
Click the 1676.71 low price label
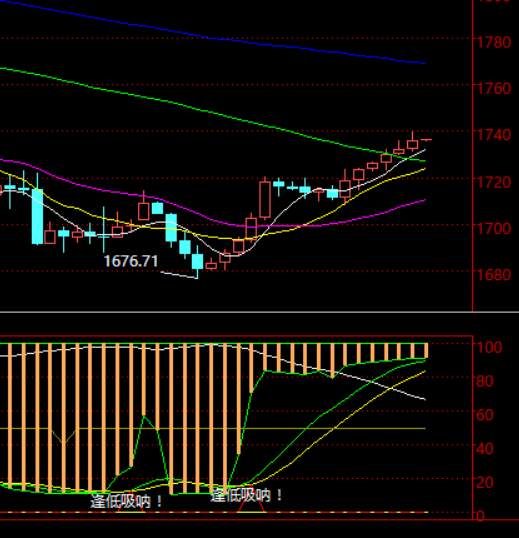tap(131, 261)
